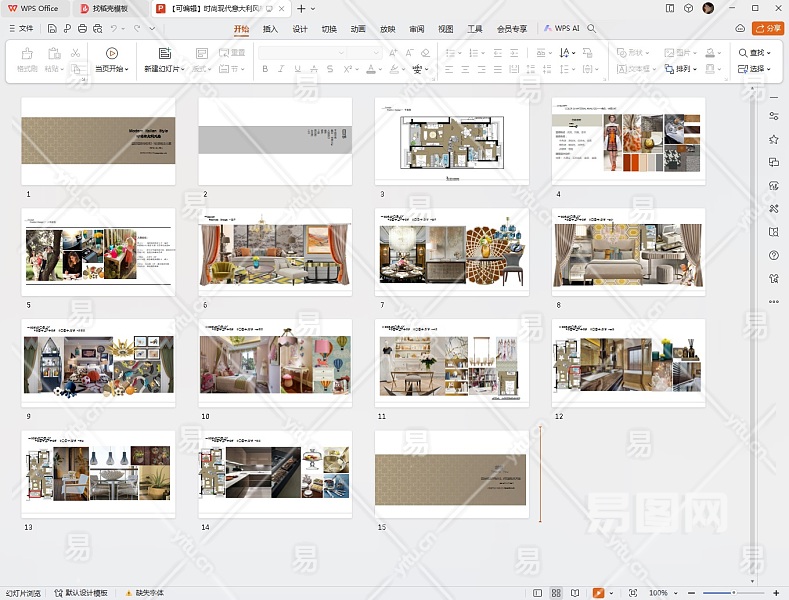The image size is (789, 600).
Task: Click the save icon in quick access toolbar
Action: pos(51,29)
